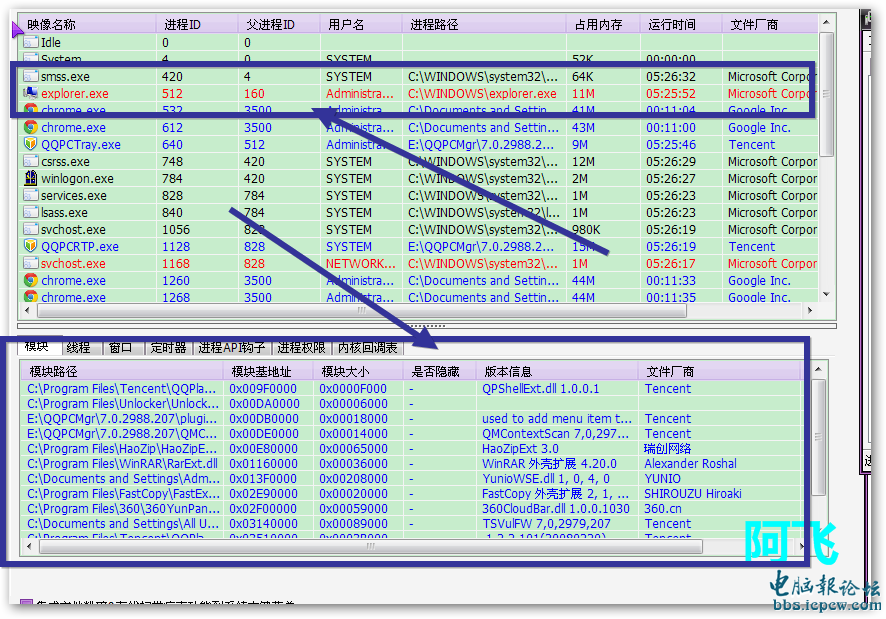Image resolution: width=886 pixels, height=619 pixels.
Task: Click process ID 840 of lsass.exe
Action: [x=172, y=213]
